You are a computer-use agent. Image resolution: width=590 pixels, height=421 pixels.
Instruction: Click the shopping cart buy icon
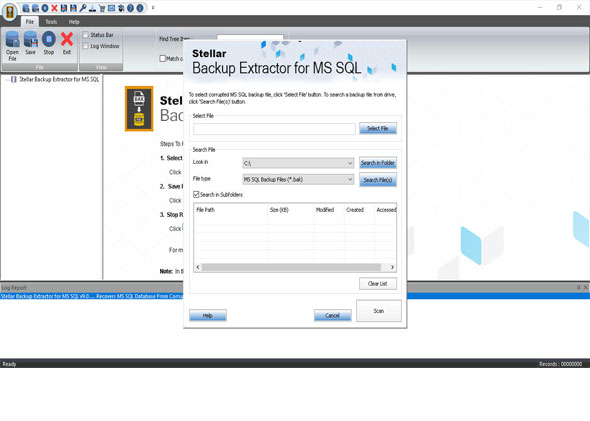(x=102, y=8)
